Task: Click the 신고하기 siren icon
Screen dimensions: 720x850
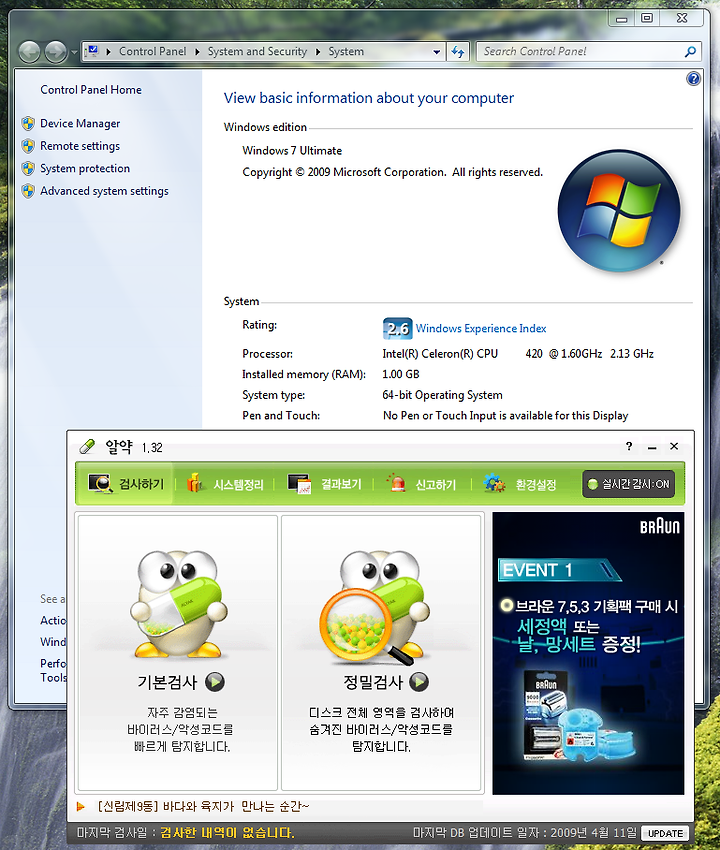Action: pyautogui.click(x=397, y=482)
